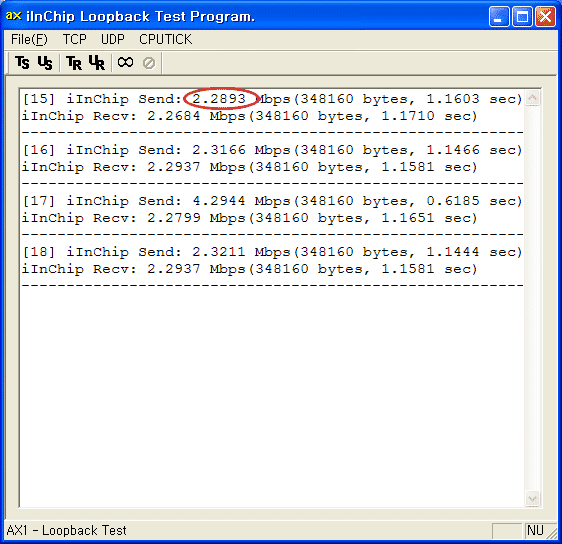The image size is (562, 544).
Task: Click the '[17] iInChip Send' index label
Action: (x=102, y=201)
